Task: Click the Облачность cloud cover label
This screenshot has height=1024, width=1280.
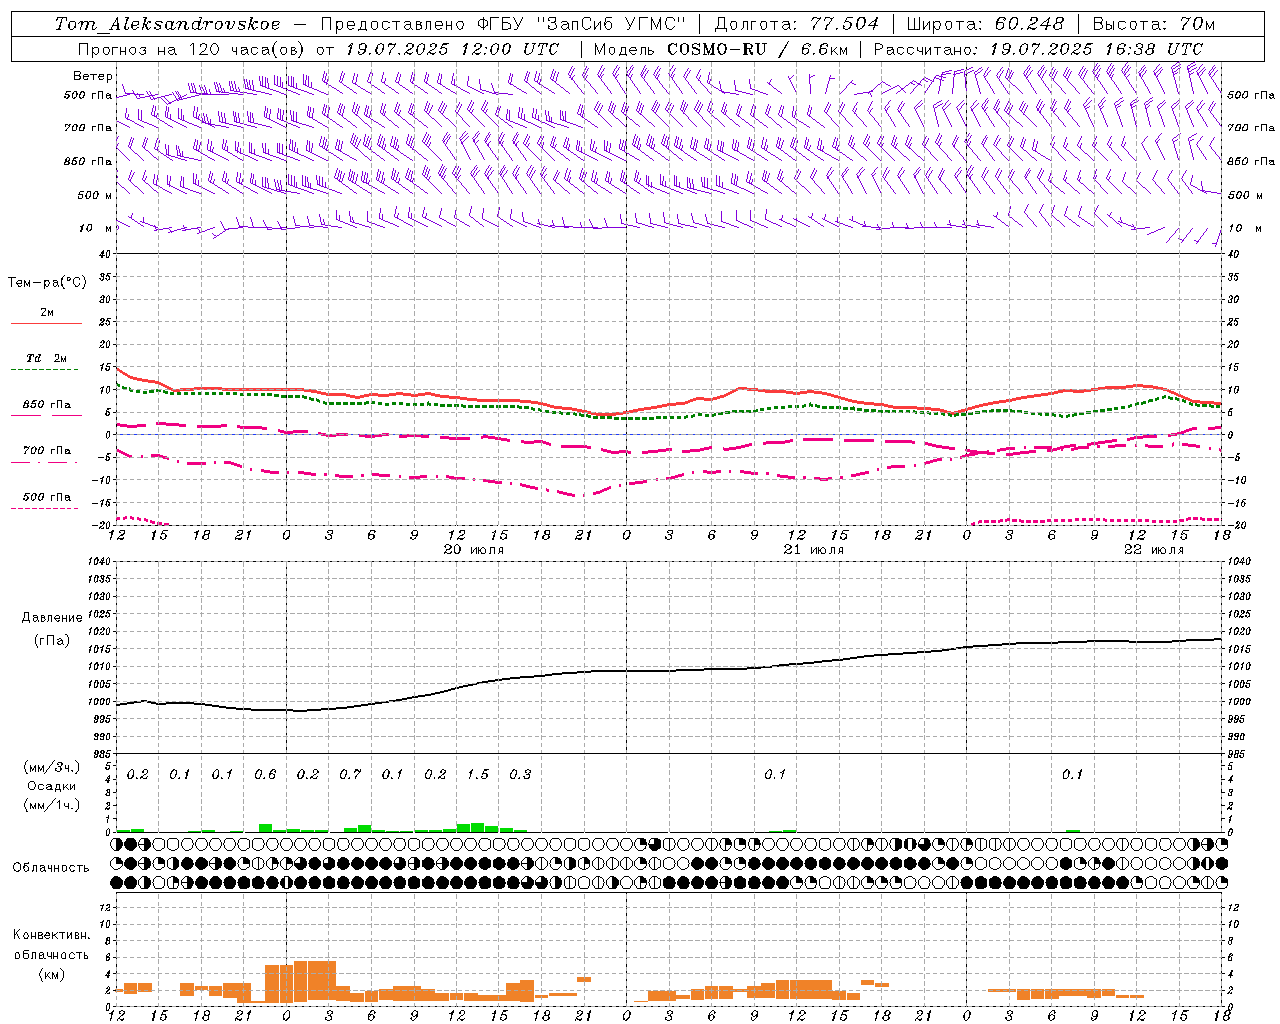Action: tap(51, 868)
